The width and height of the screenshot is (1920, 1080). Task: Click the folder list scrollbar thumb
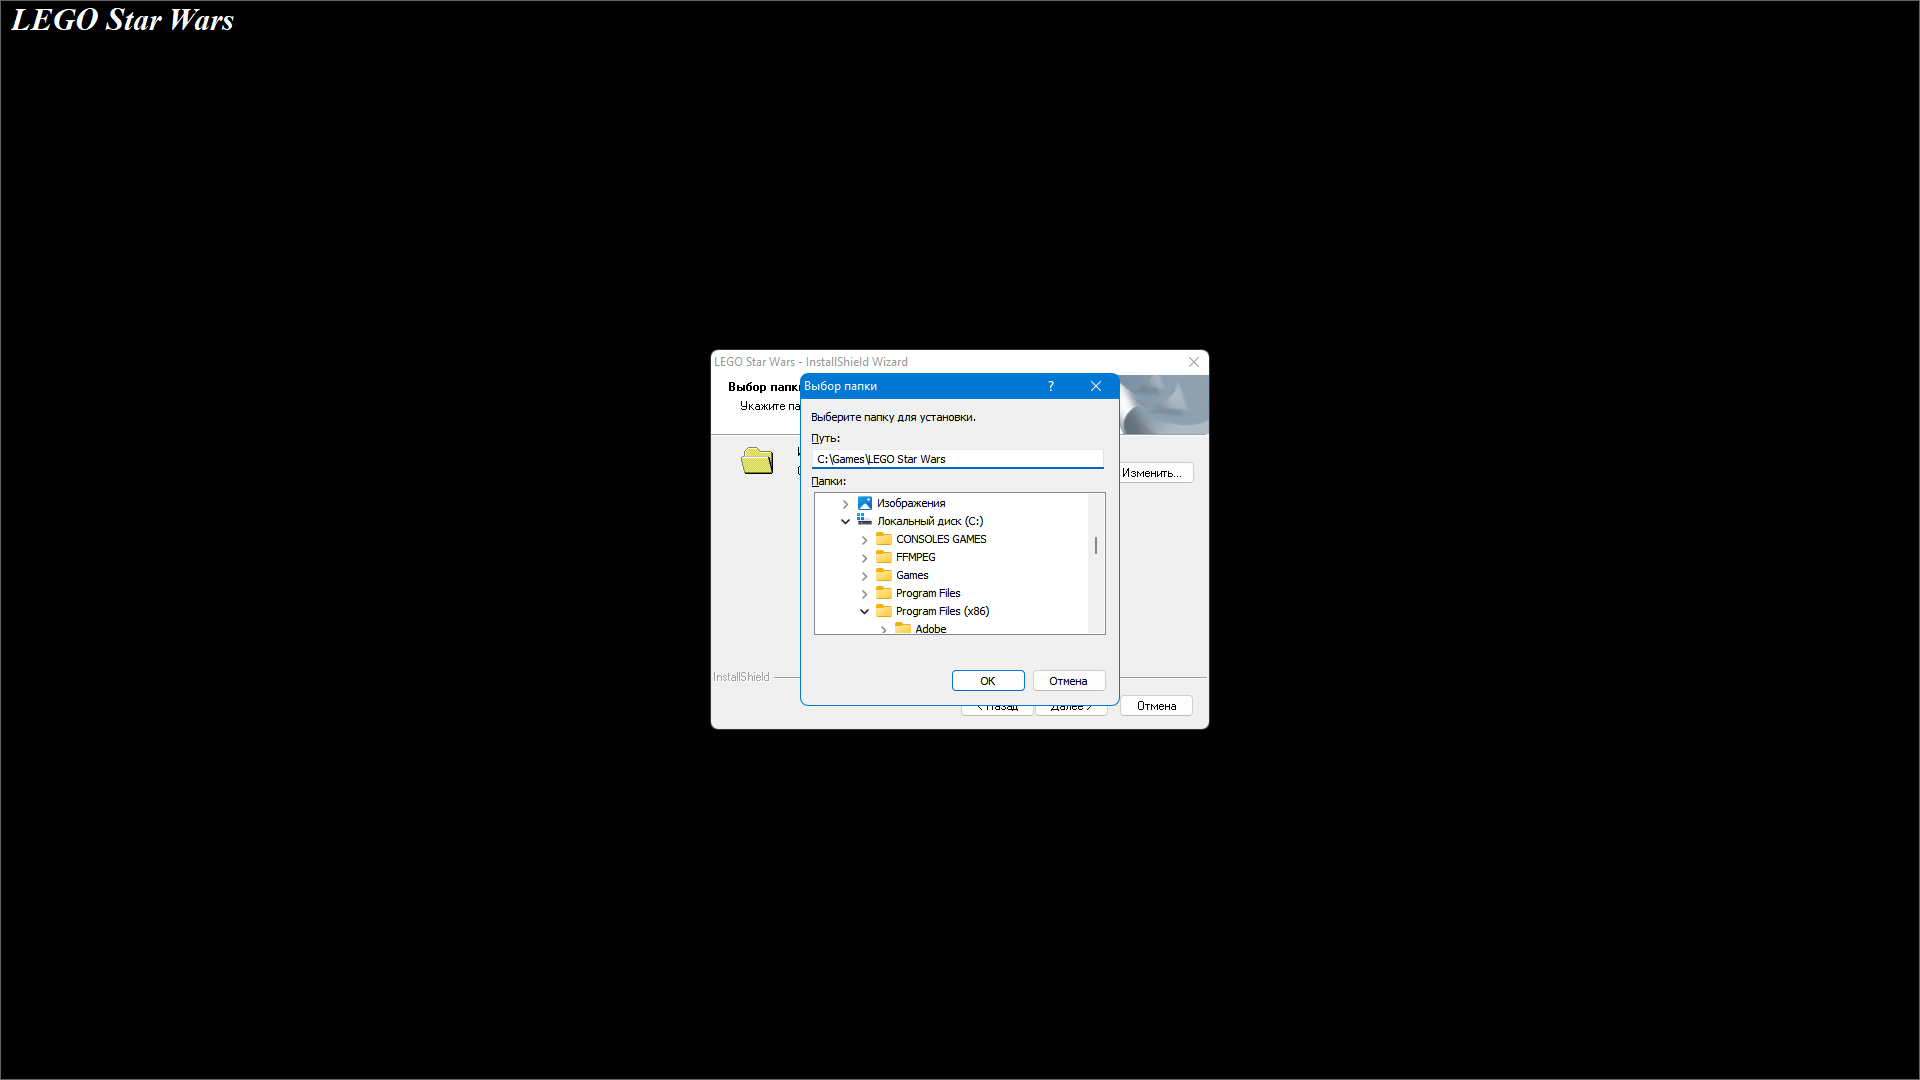(1096, 545)
